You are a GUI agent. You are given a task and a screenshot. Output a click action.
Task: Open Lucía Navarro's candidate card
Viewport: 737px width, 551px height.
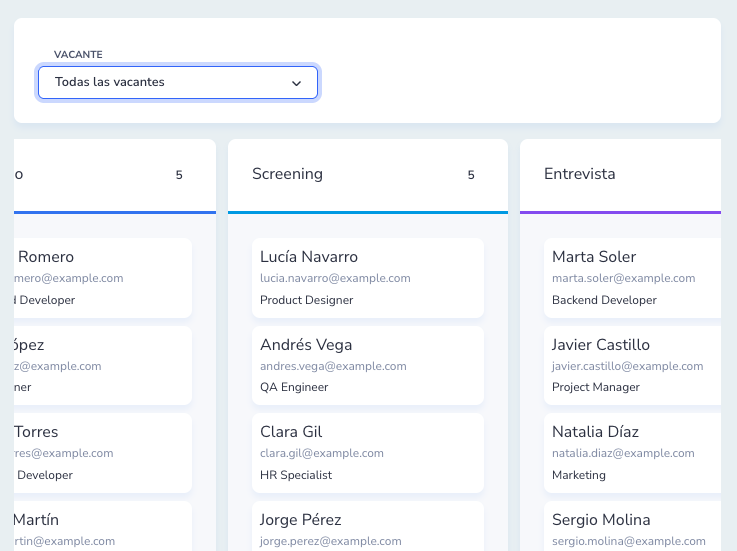pos(367,277)
